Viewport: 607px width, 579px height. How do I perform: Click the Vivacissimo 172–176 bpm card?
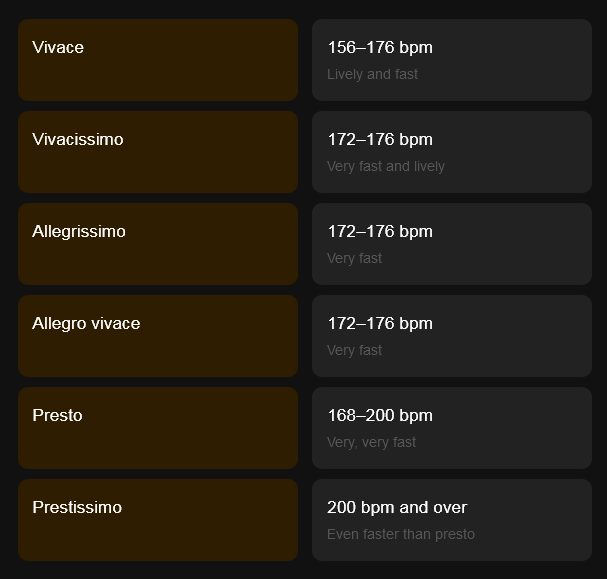tap(452, 152)
